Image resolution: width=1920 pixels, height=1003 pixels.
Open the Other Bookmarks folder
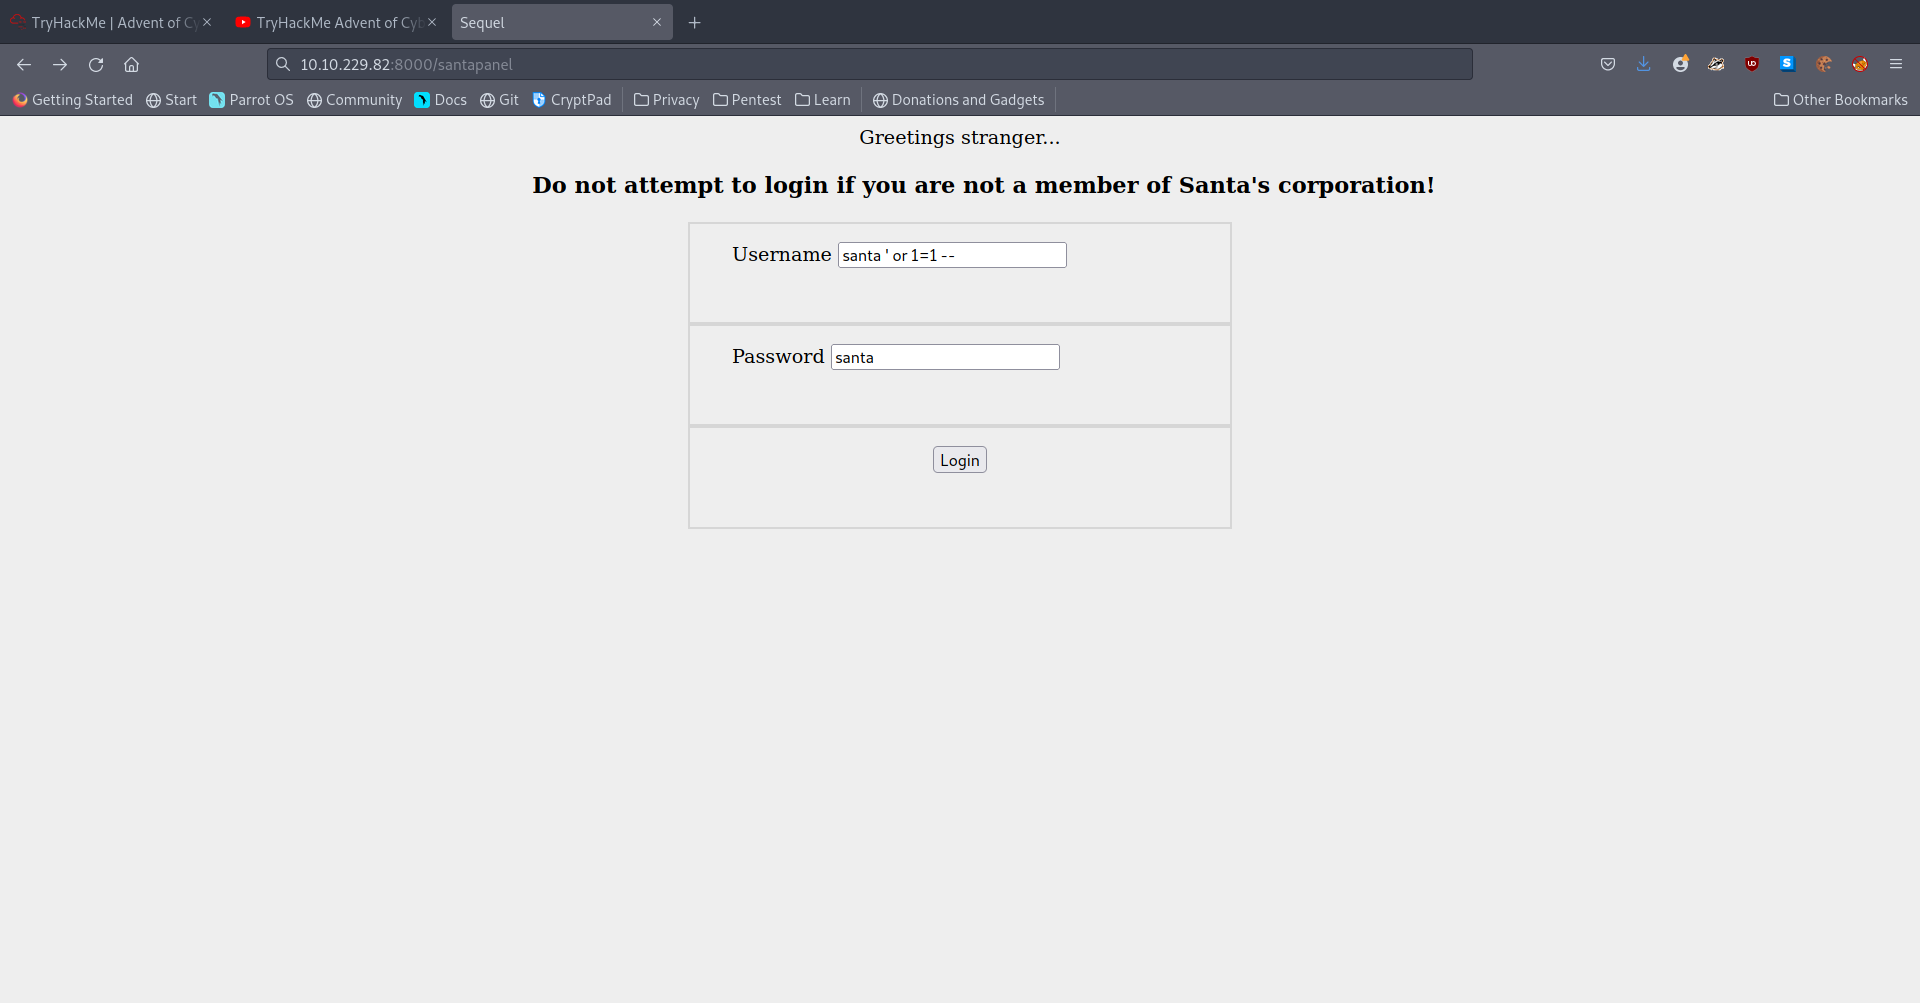(x=1840, y=100)
